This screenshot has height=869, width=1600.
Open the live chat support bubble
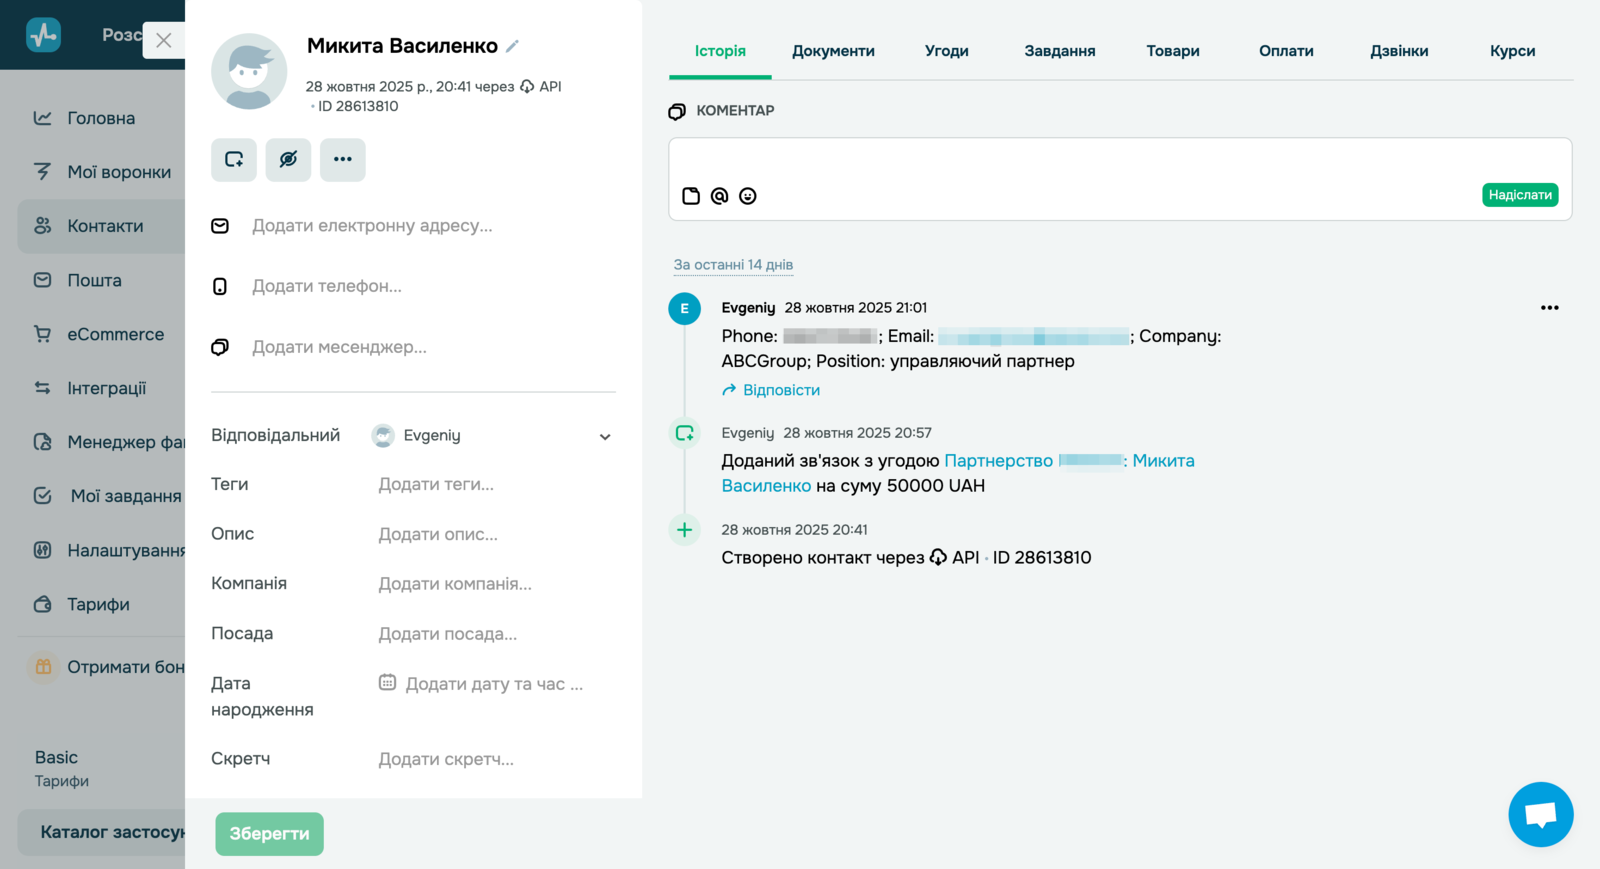pyautogui.click(x=1541, y=815)
